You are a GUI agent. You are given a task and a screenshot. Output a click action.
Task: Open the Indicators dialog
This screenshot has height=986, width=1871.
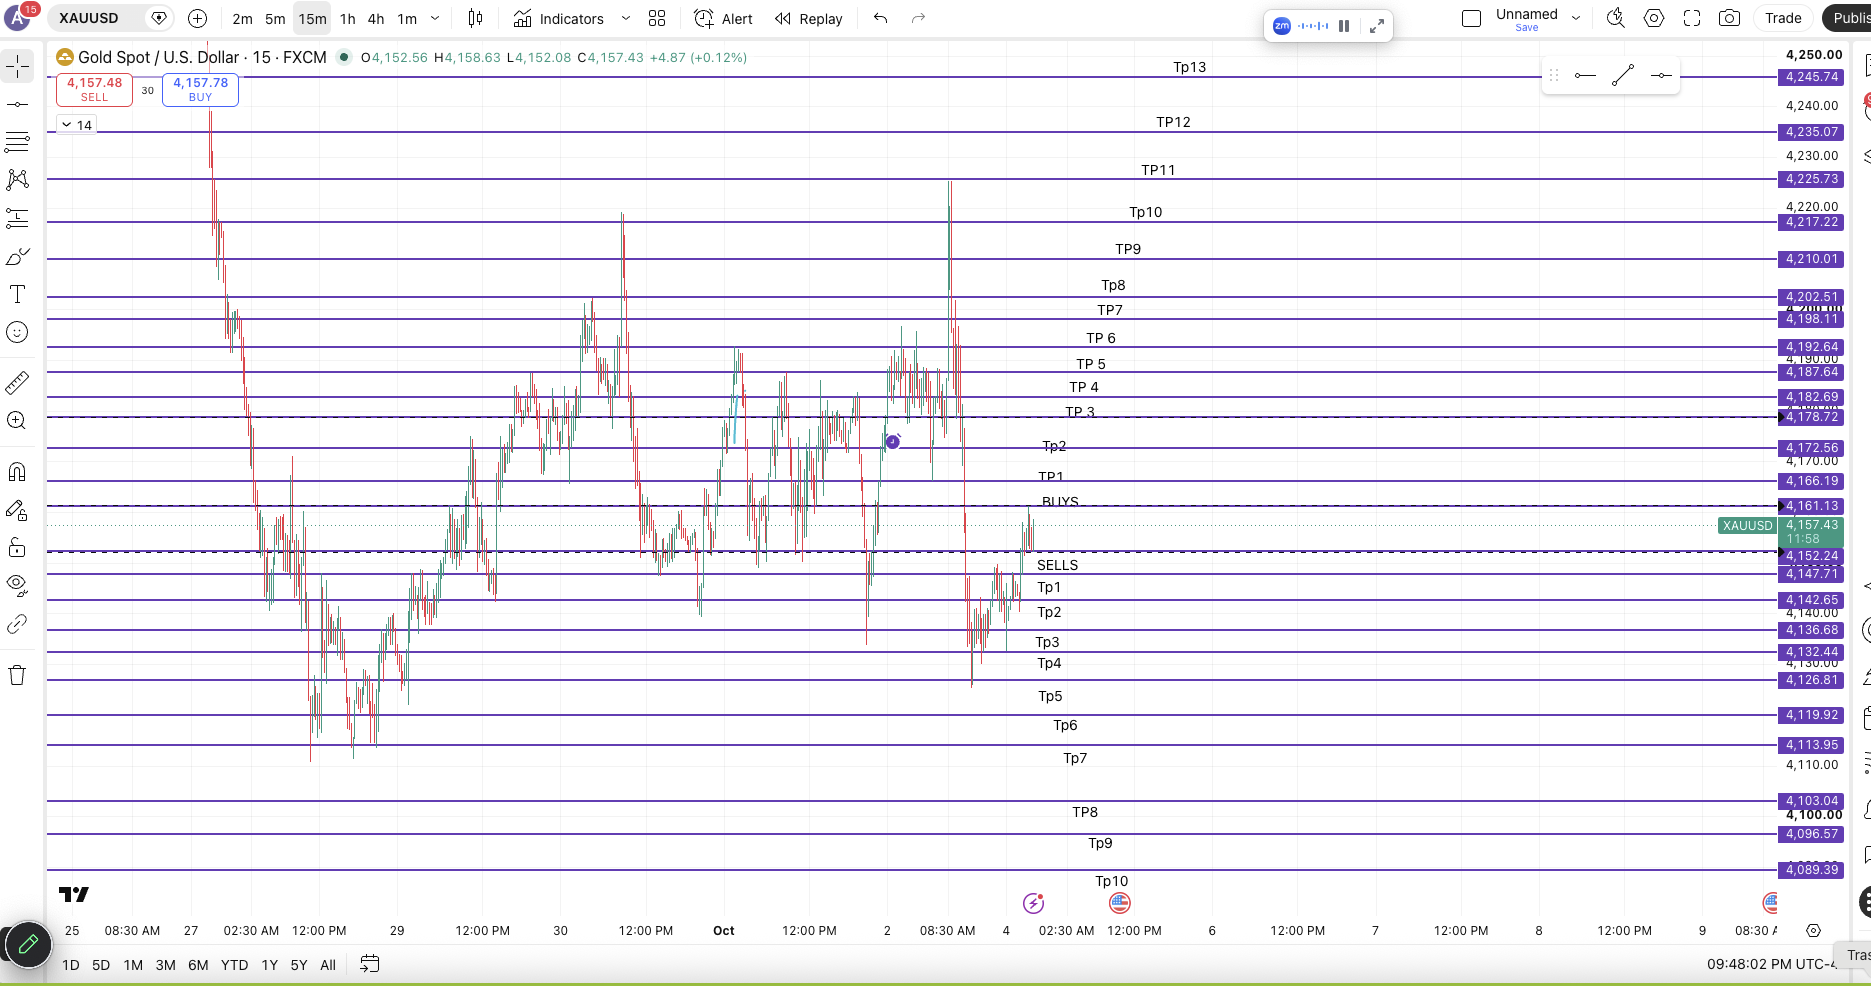559,18
